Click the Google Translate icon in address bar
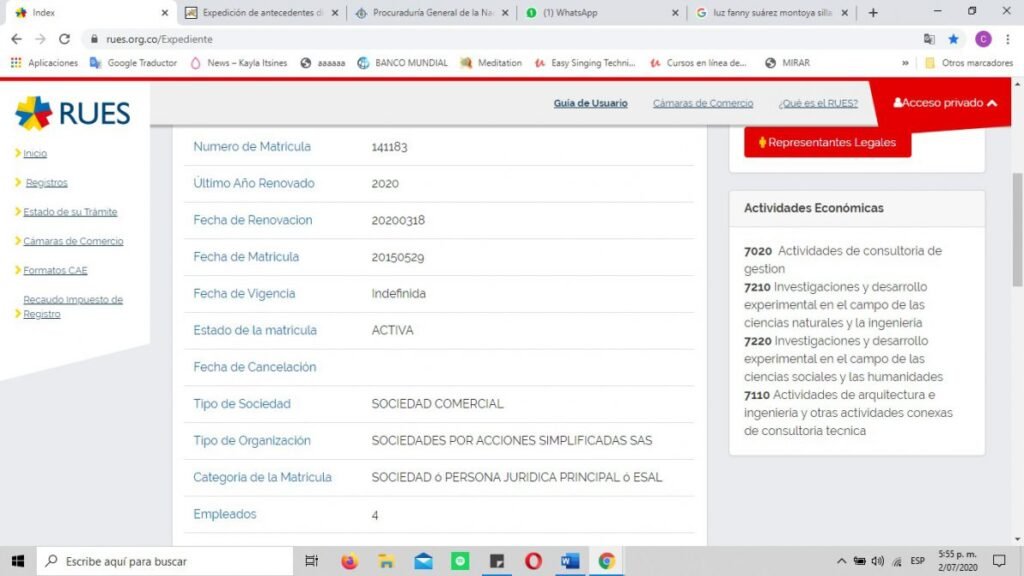This screenshot has width=1024, height=576. tap(929, 39)
